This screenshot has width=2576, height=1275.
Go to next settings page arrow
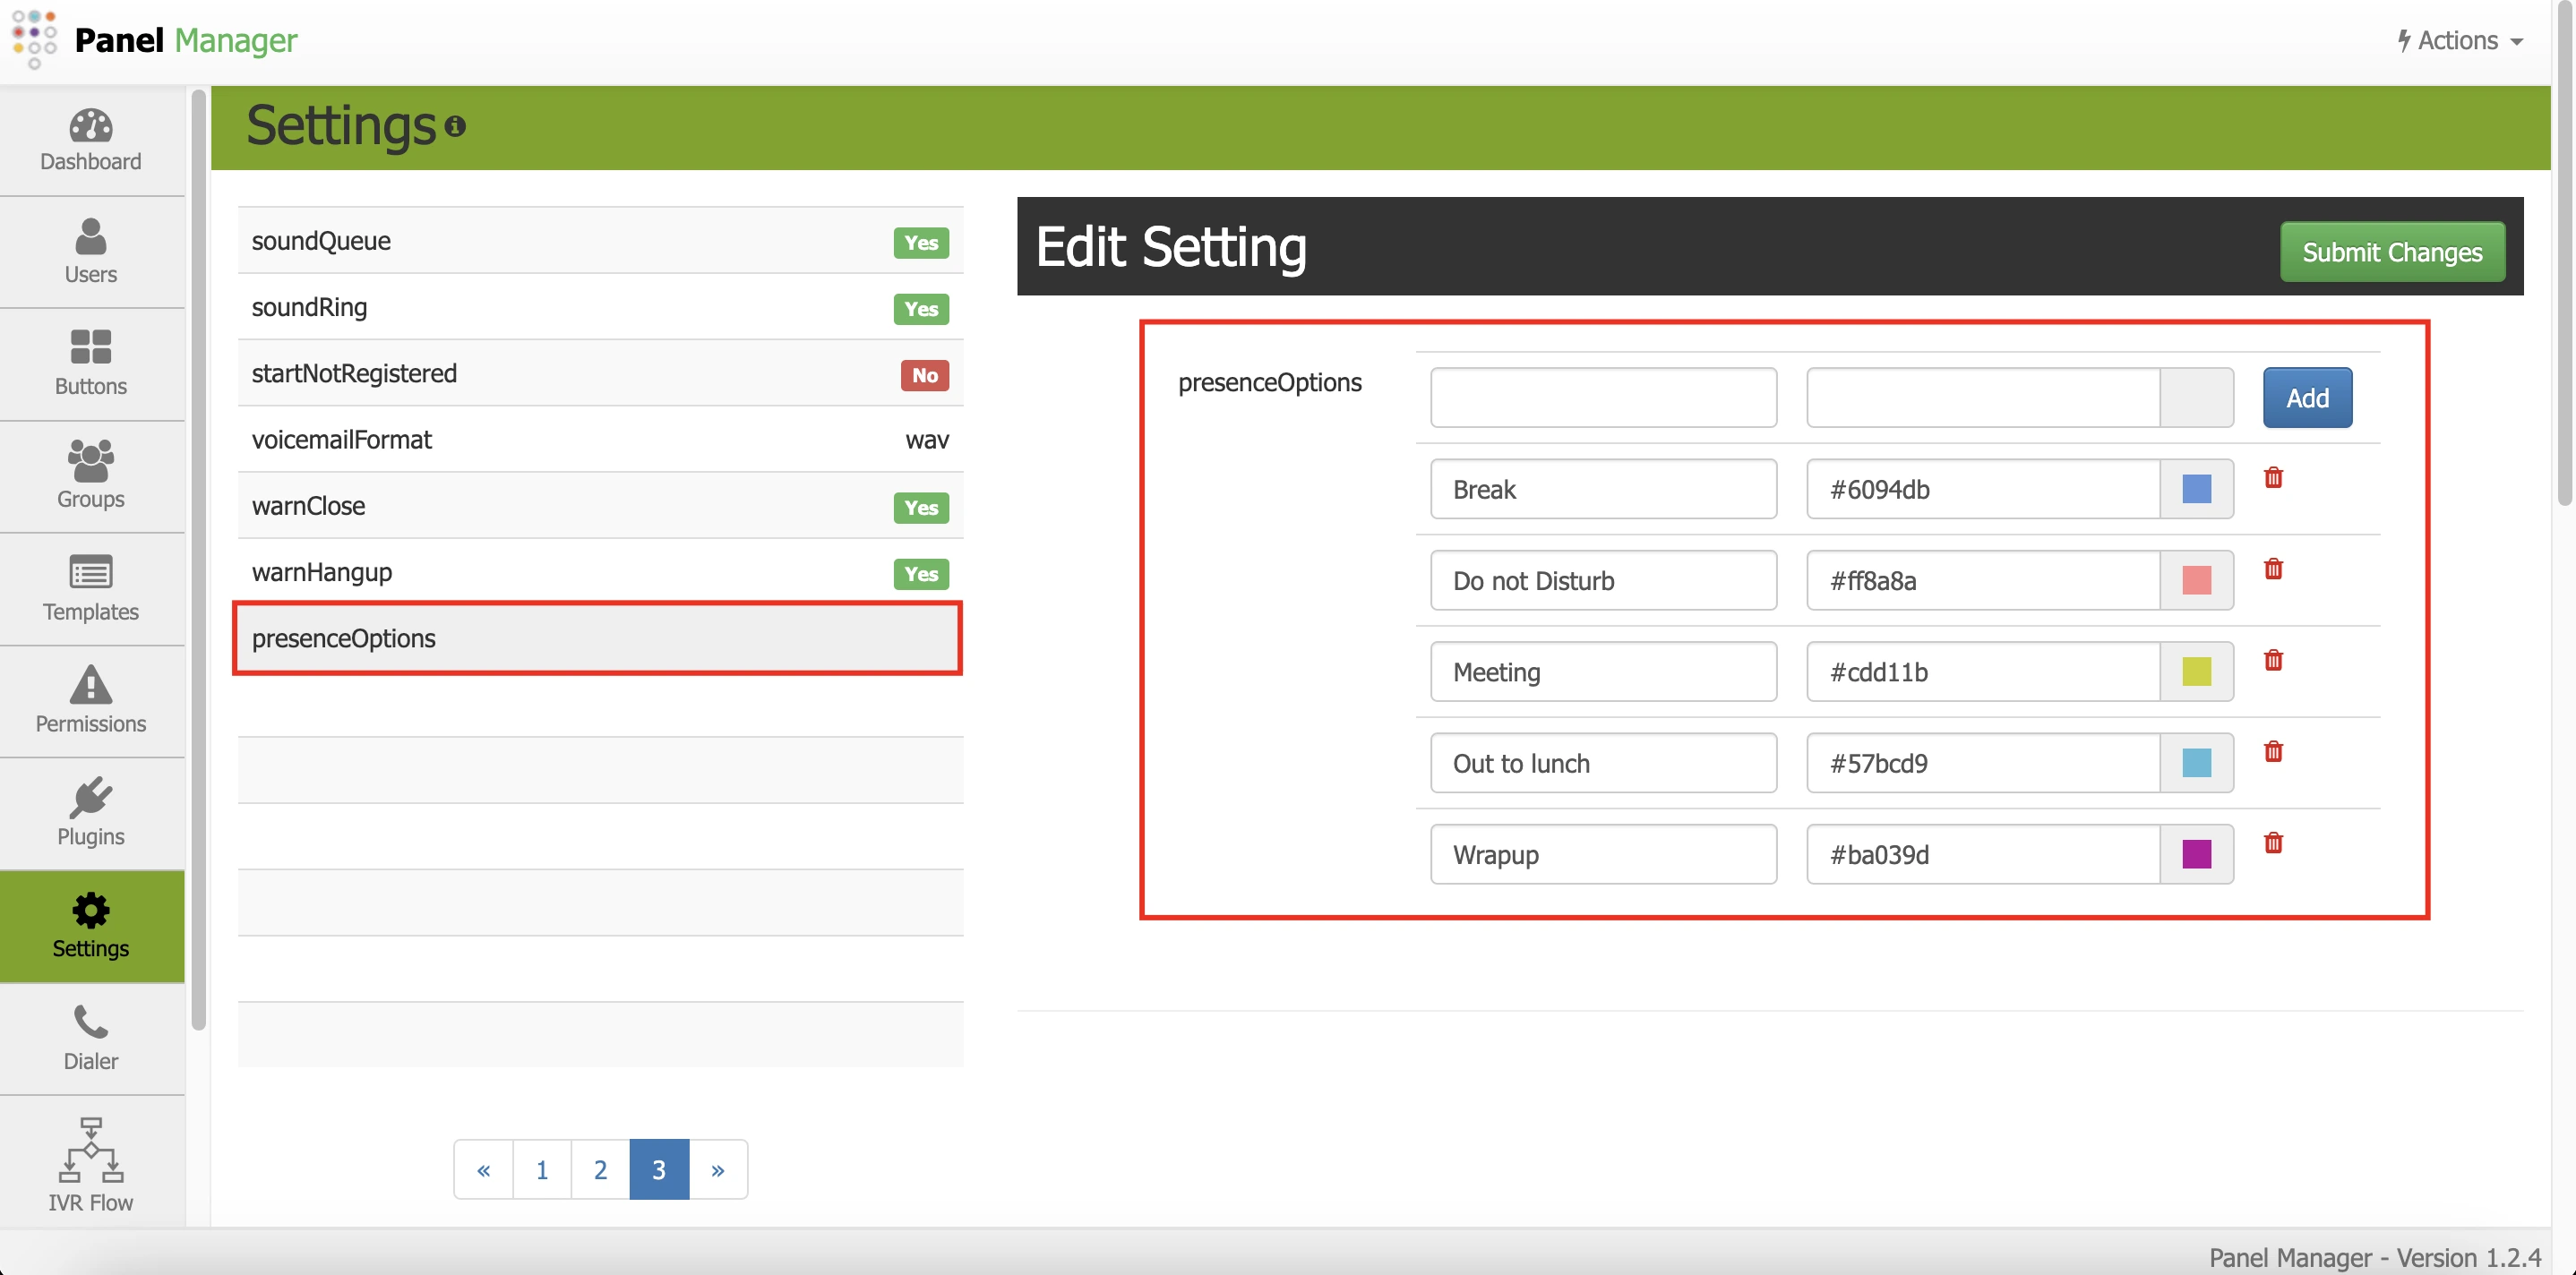[x=717, y=1169]
